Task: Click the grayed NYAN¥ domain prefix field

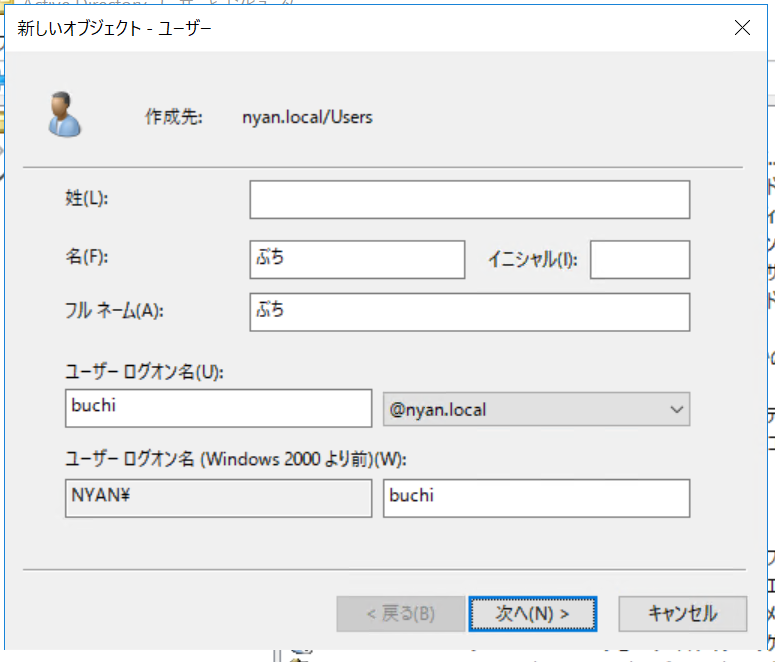Action: click(x=217, y=498)
